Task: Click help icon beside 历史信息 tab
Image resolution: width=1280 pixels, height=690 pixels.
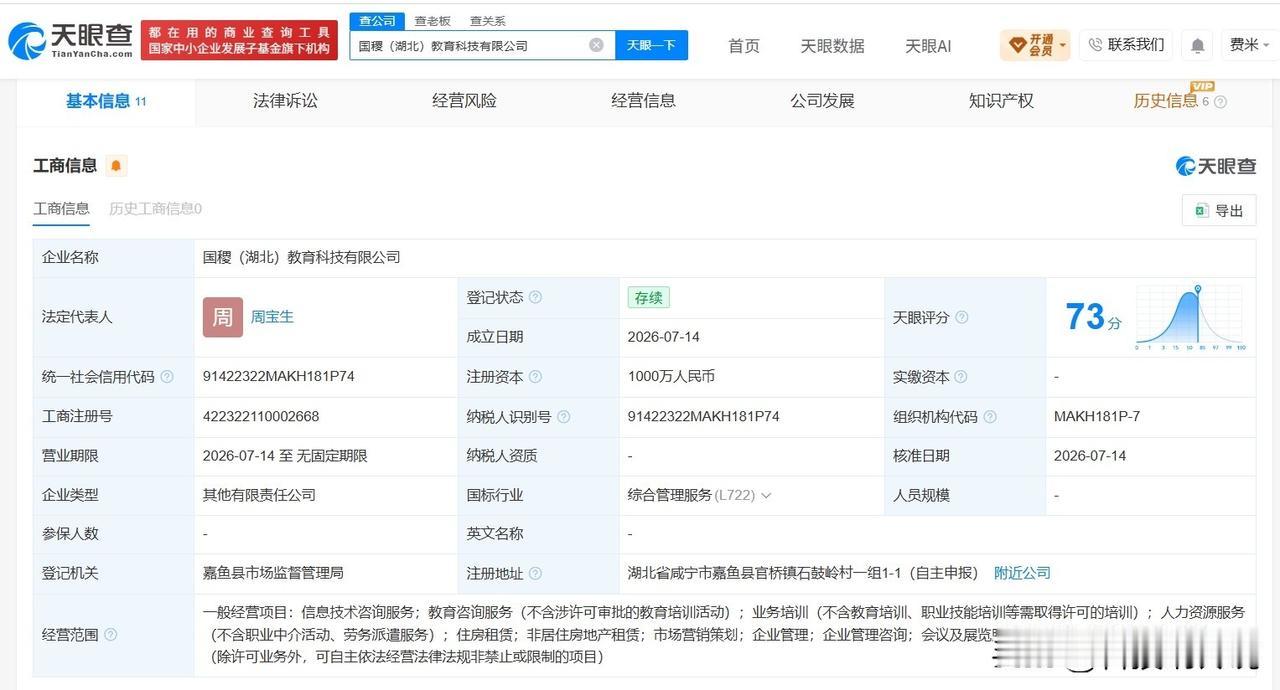Action: click(x=1220, y=102)
